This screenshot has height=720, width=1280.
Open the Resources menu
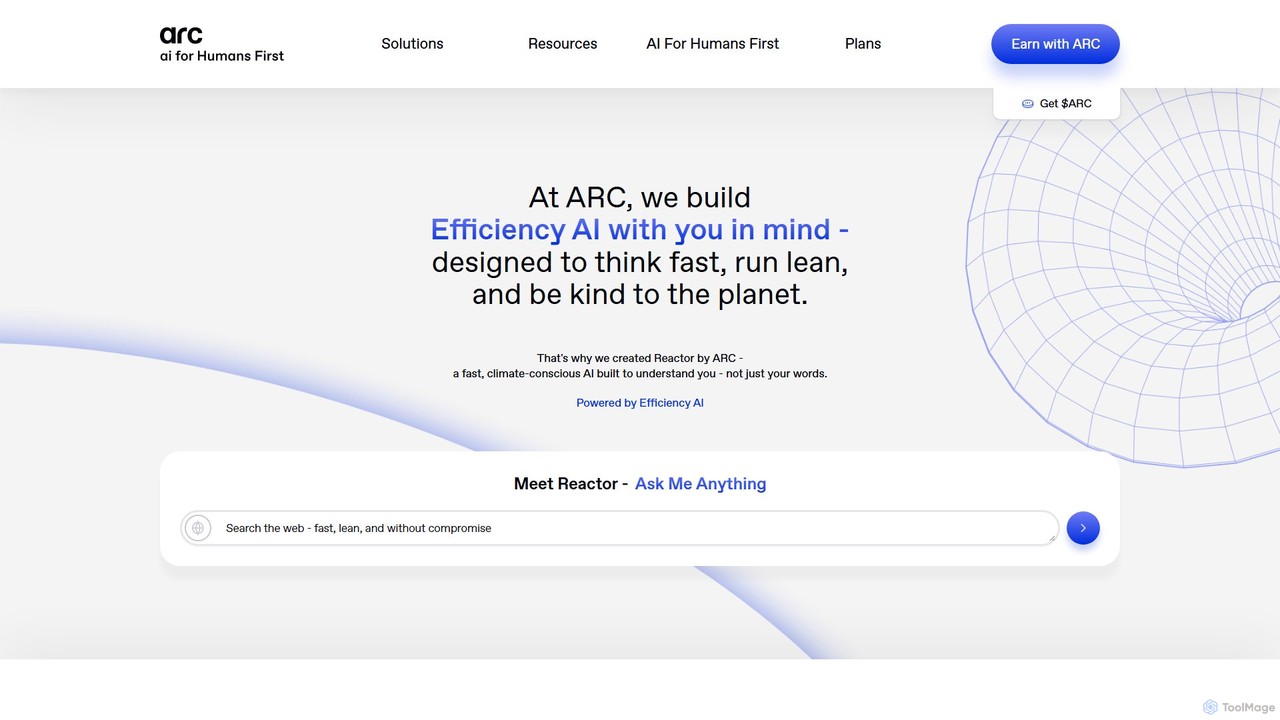pos(562,44)
